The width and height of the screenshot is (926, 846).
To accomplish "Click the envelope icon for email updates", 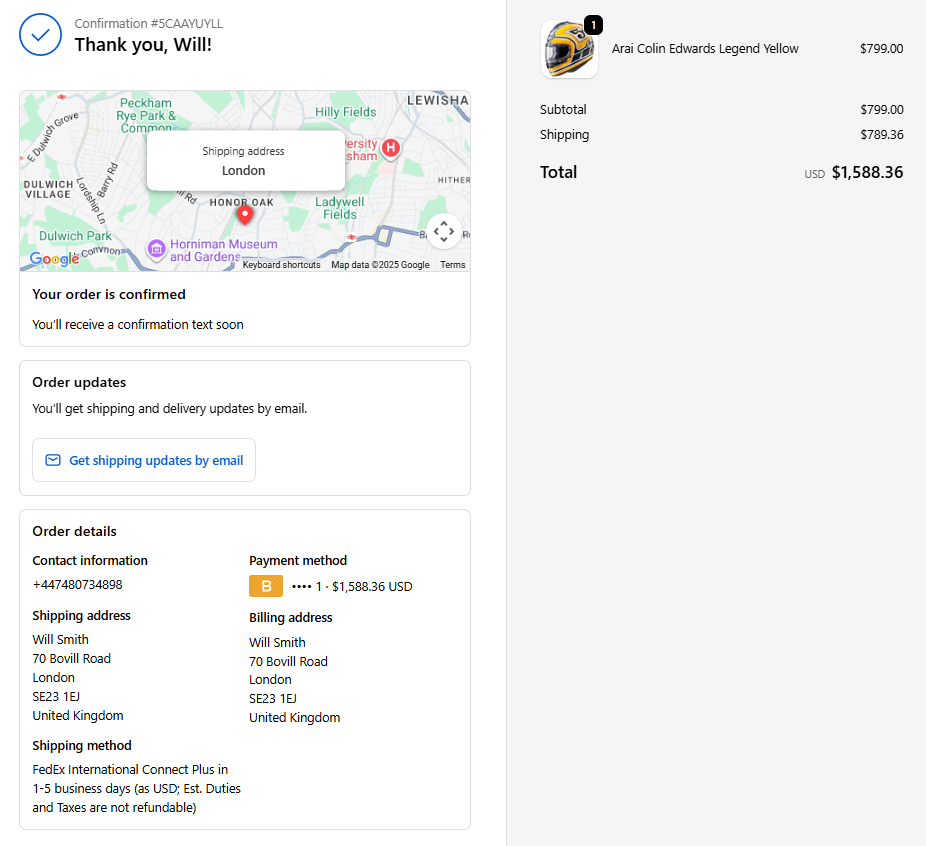I will [x=53, y=461].
